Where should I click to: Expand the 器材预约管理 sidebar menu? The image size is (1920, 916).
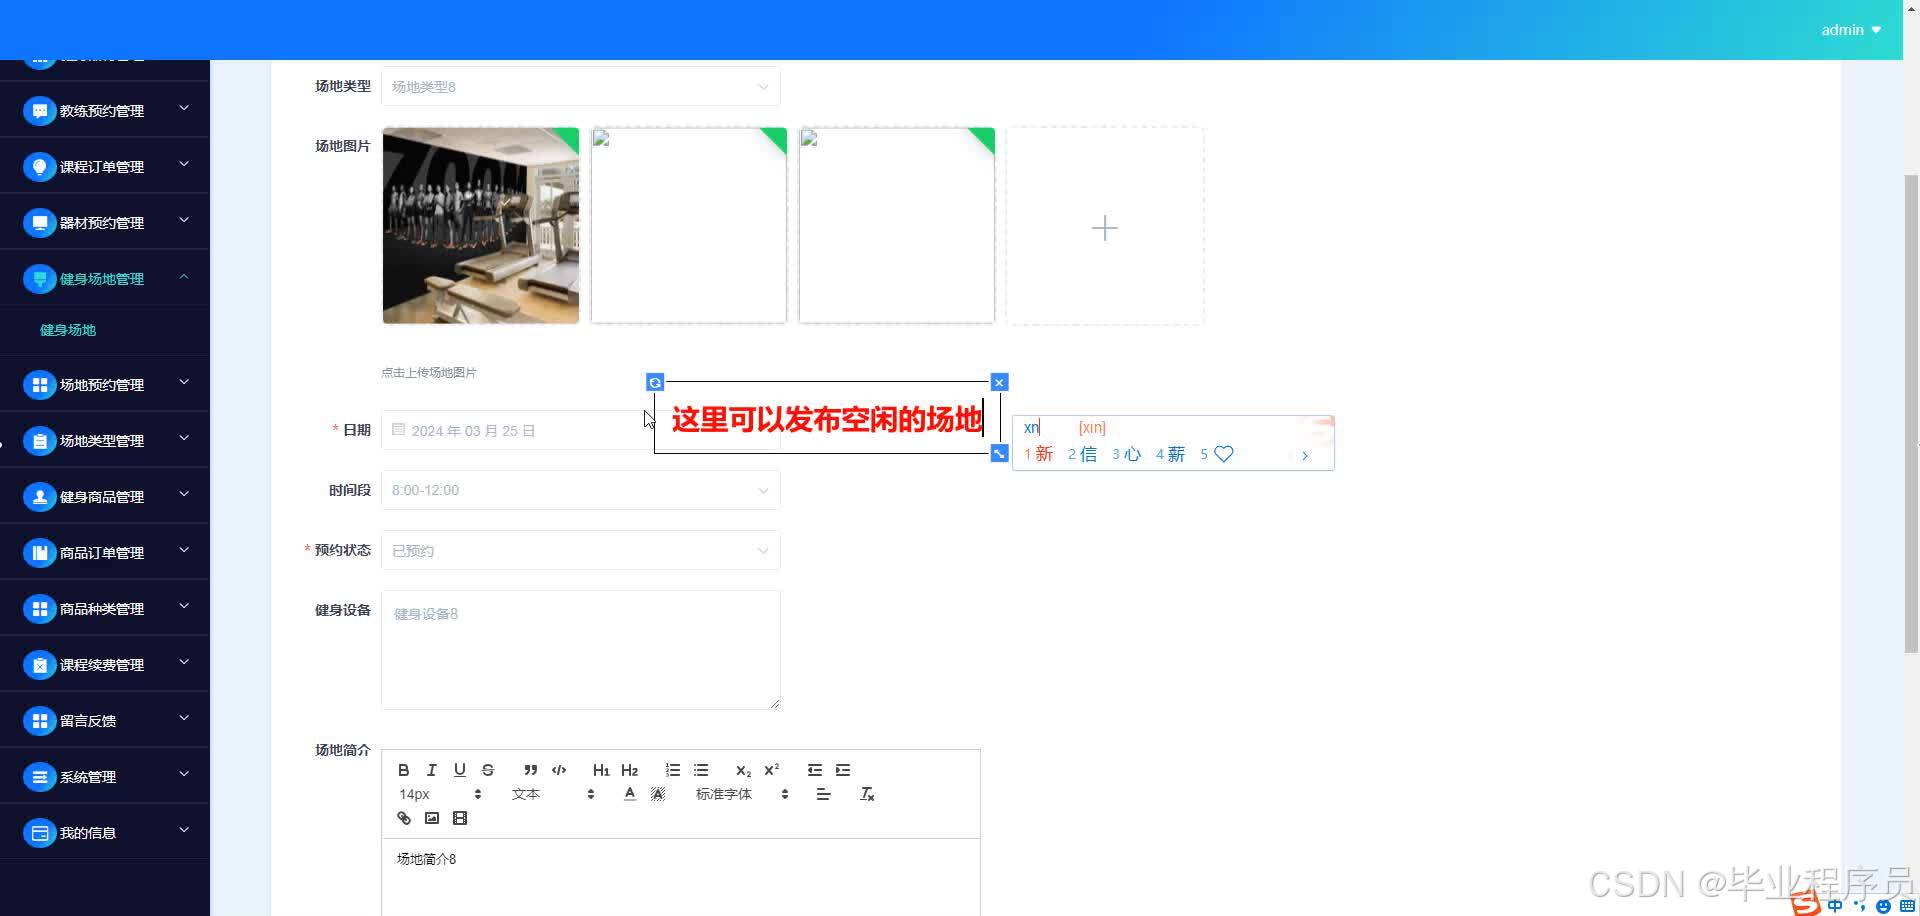104,222
